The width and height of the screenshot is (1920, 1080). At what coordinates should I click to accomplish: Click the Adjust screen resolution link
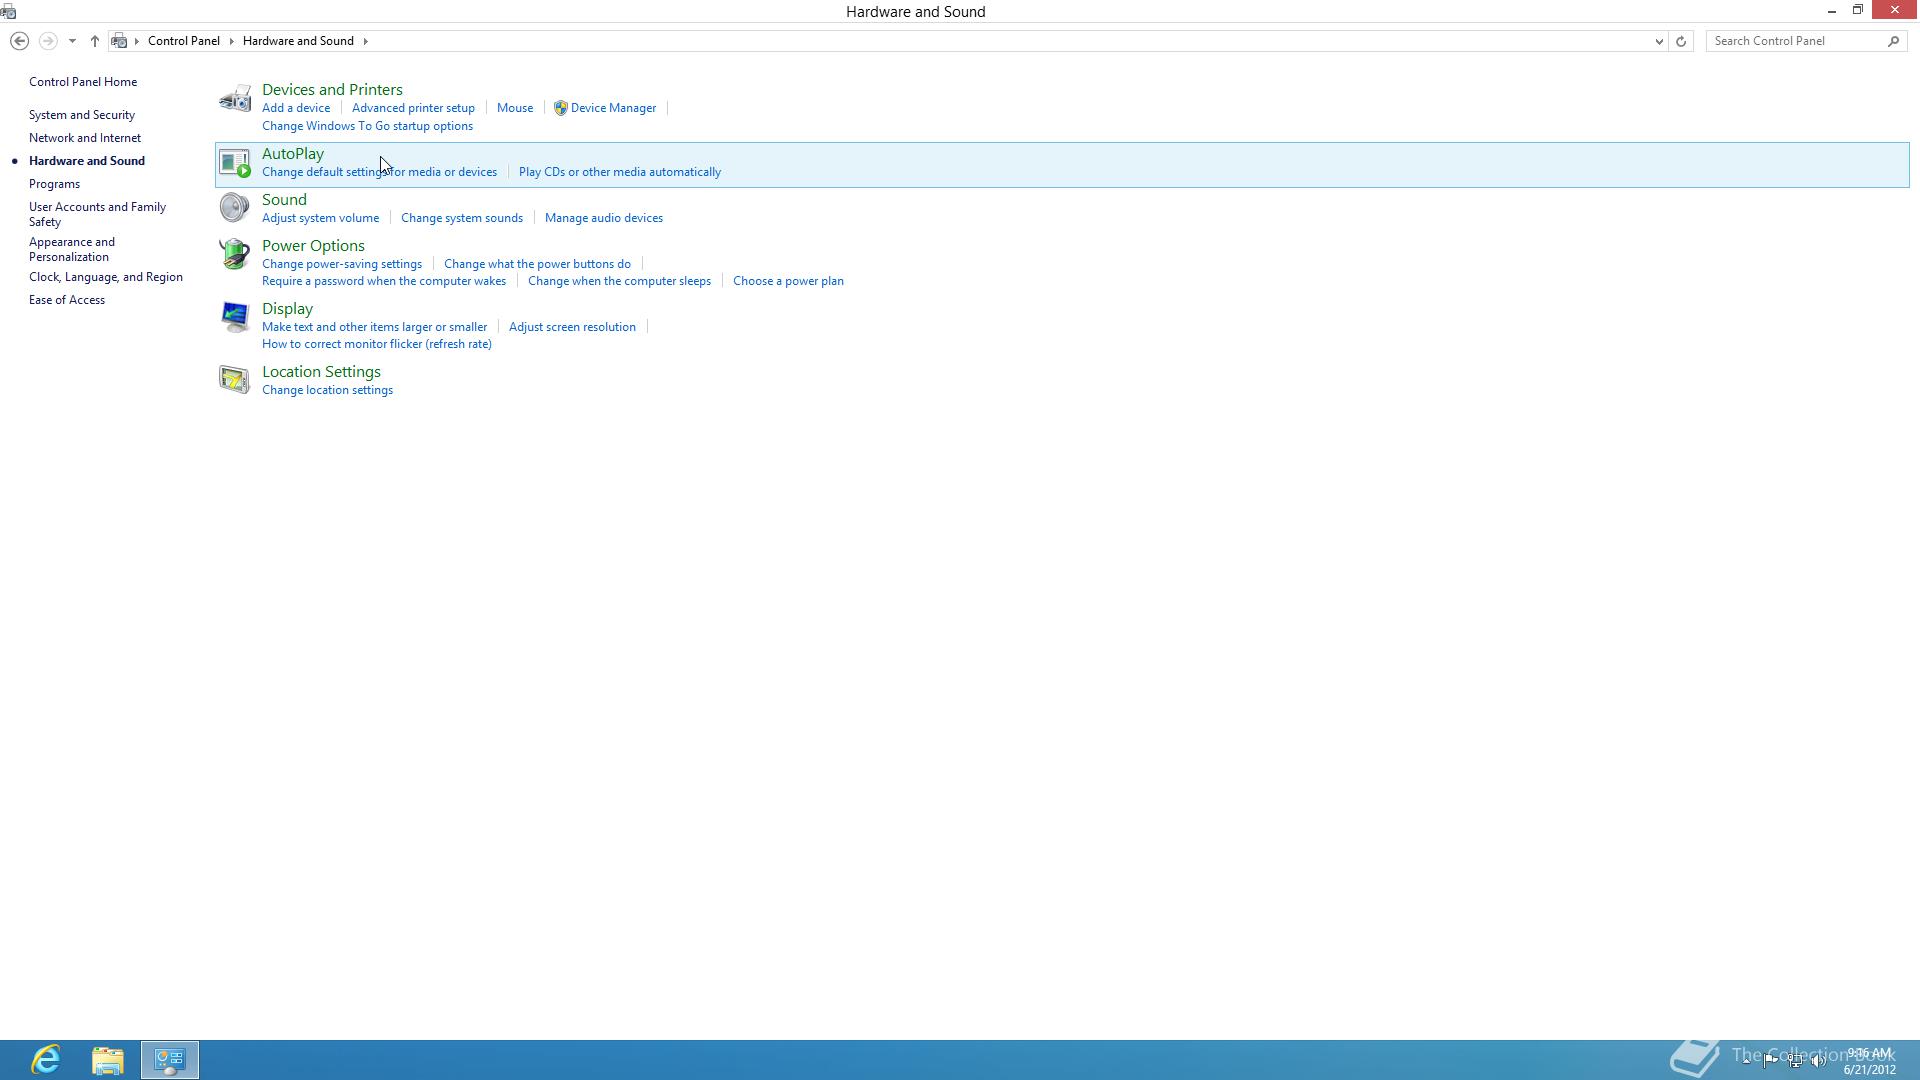tap(572, 327)
